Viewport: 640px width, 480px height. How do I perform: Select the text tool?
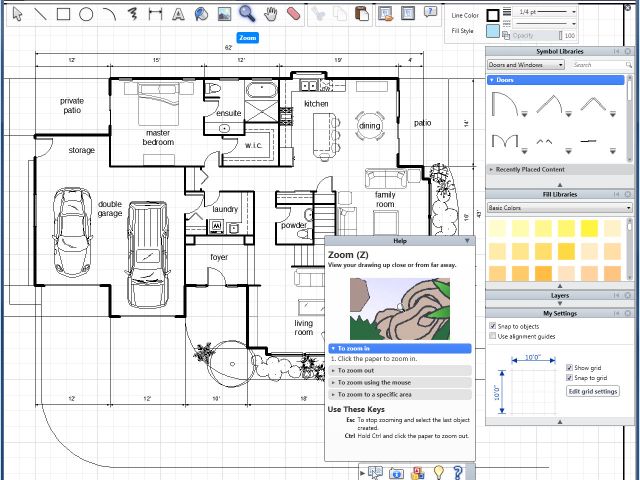pyautogui.click(x=178, y=14)
